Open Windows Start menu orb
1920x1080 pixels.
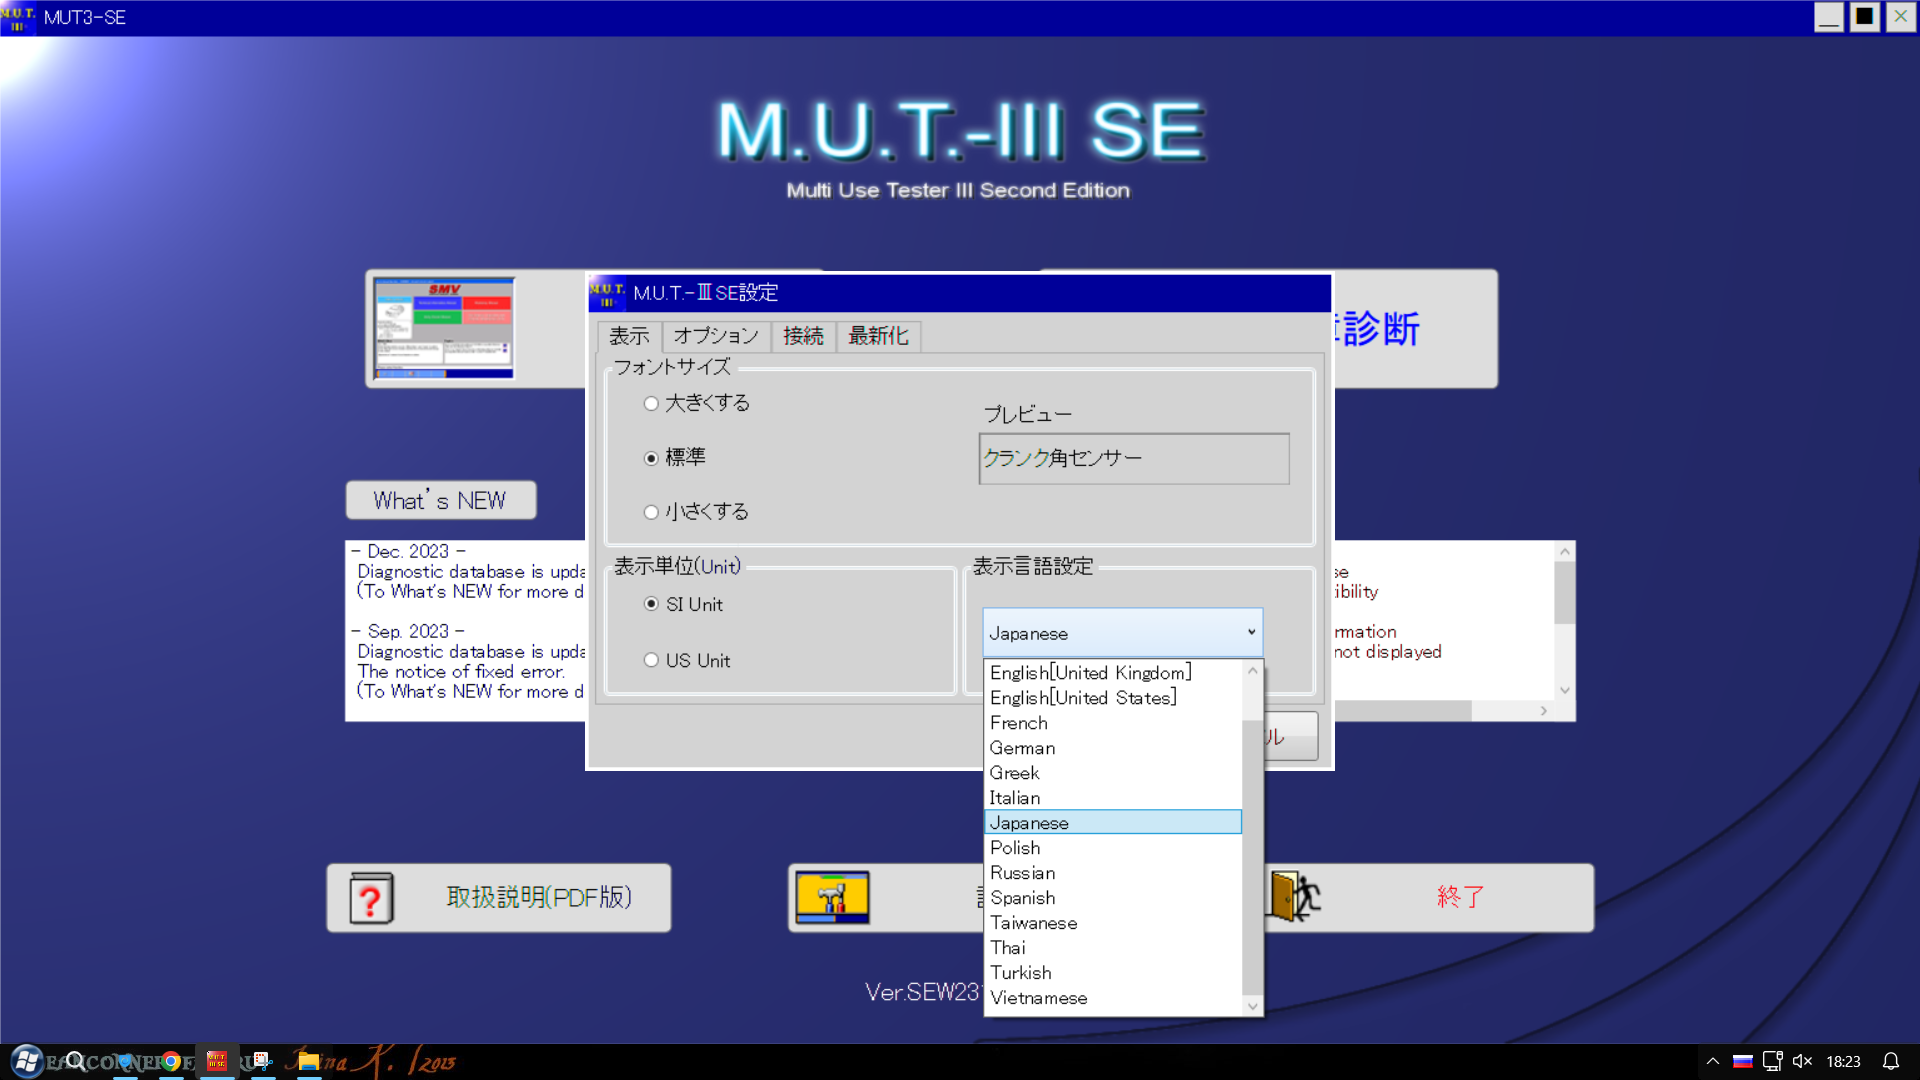26,1061
